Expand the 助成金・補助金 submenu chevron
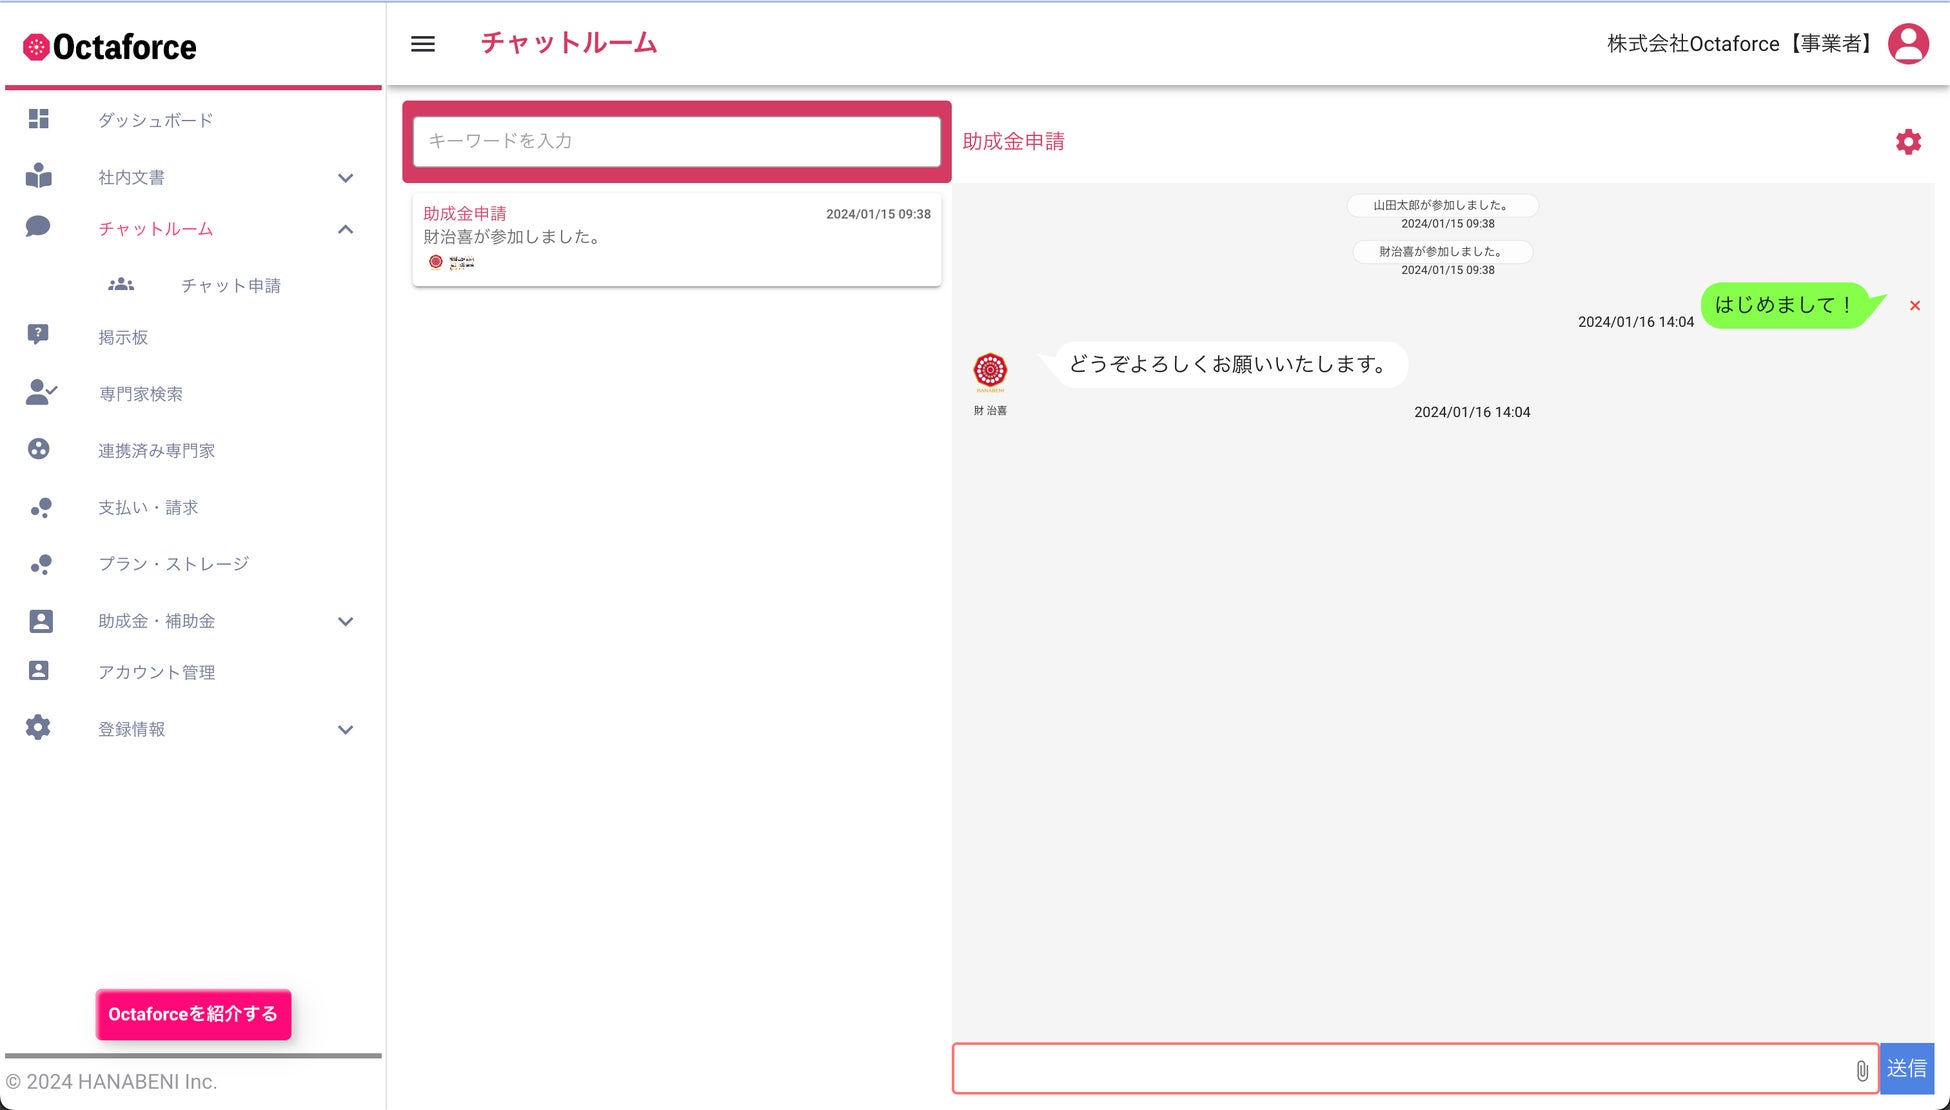1950x1110 pixels. pos(345,621)
